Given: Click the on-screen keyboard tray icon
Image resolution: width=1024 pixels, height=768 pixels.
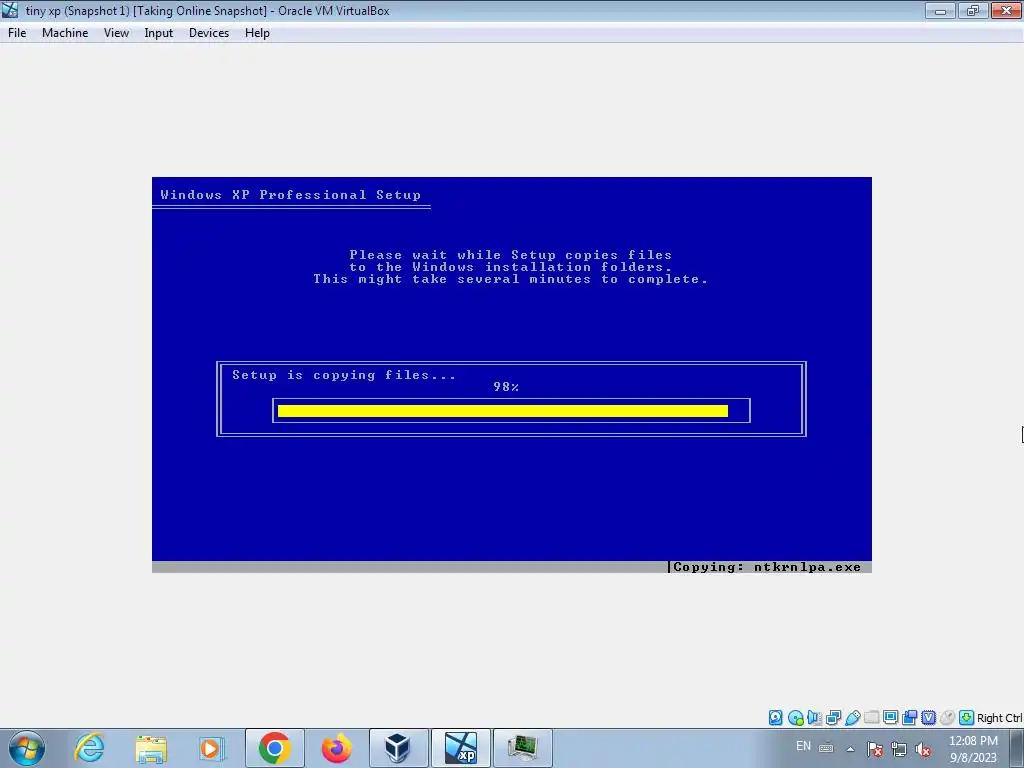Looking at the screenshot, I should (826, 748).
